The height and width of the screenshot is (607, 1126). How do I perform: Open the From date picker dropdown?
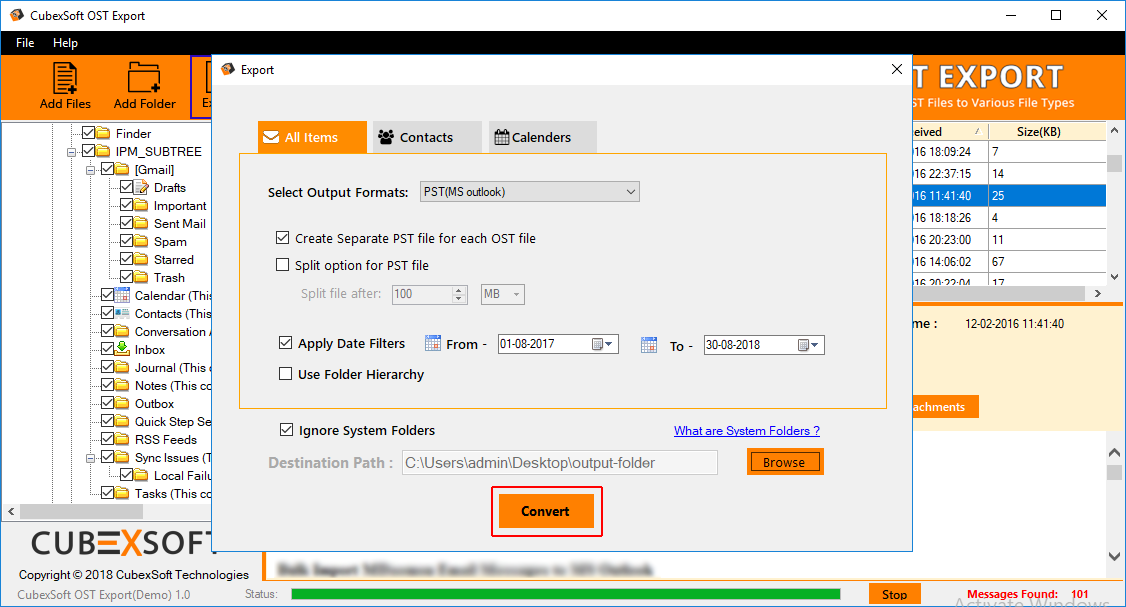pos(603,345)
